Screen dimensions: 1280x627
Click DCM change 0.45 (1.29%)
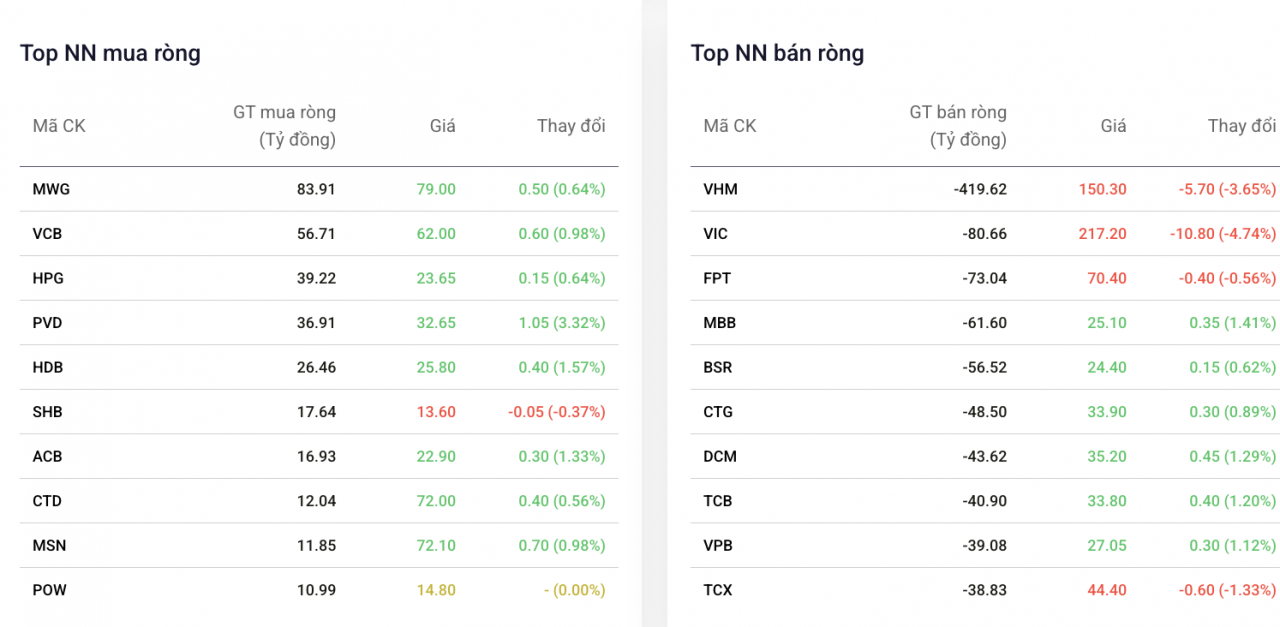point(1233,456)
